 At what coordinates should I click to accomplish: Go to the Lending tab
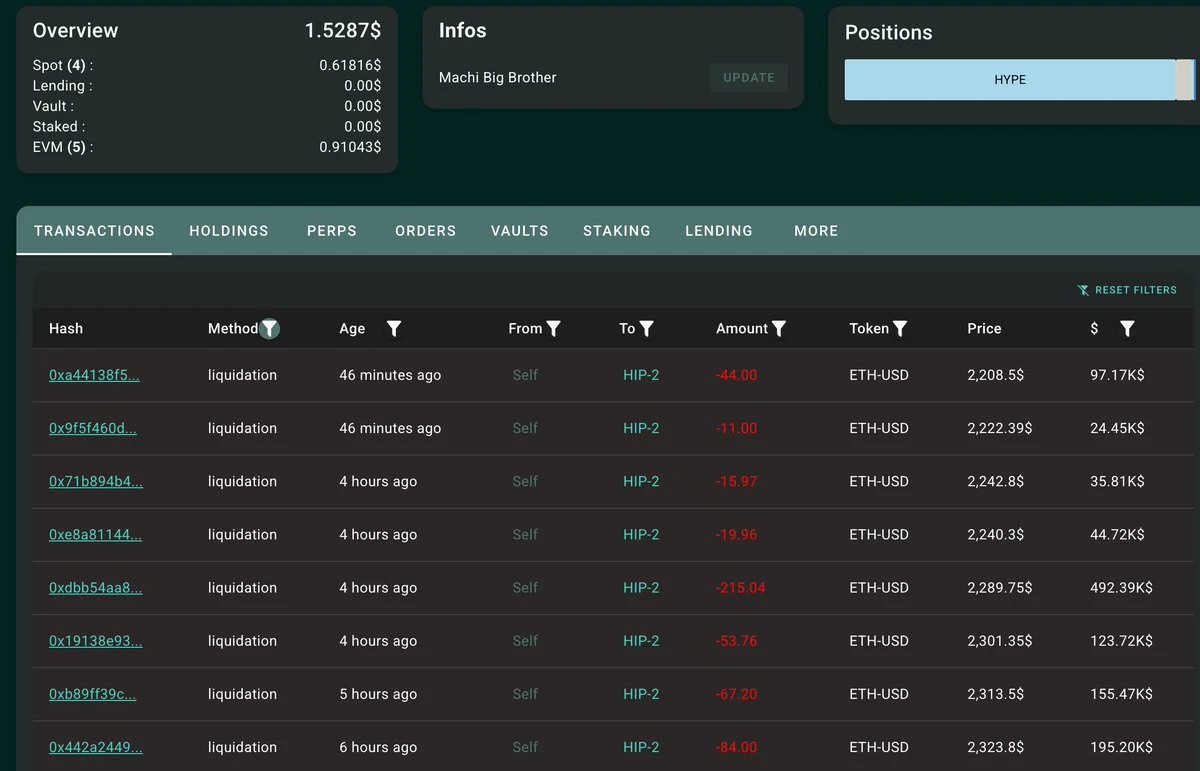tap(719, 231)
